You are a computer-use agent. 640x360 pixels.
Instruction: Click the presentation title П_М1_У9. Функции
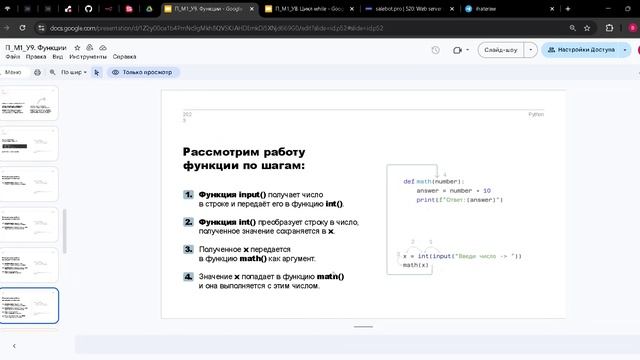36,48
